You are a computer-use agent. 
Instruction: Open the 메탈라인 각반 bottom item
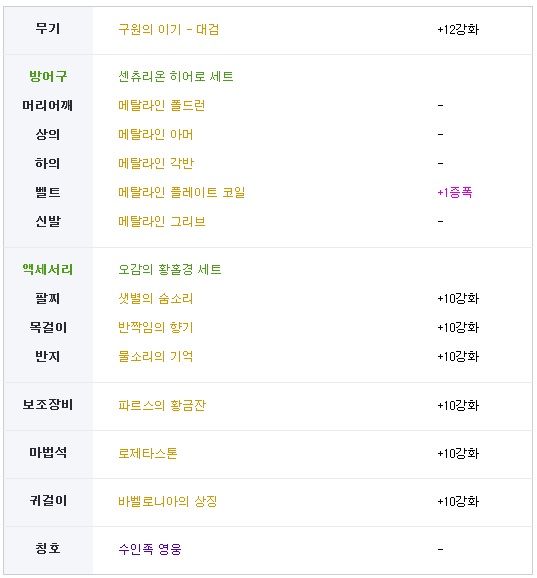[156, 163]
